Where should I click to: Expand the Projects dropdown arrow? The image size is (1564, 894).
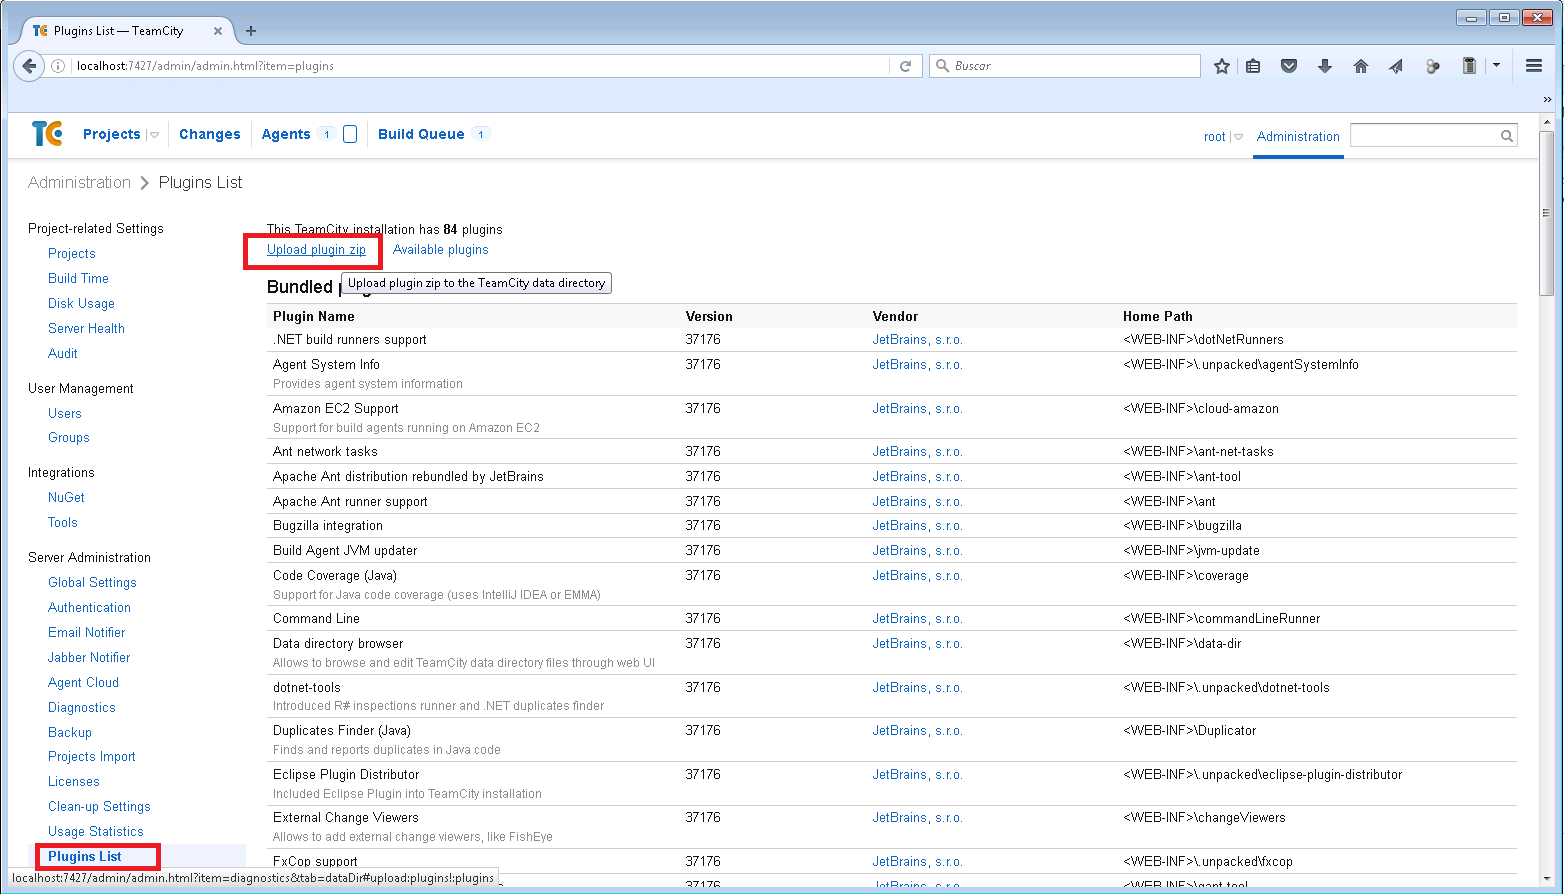point(154,135)
